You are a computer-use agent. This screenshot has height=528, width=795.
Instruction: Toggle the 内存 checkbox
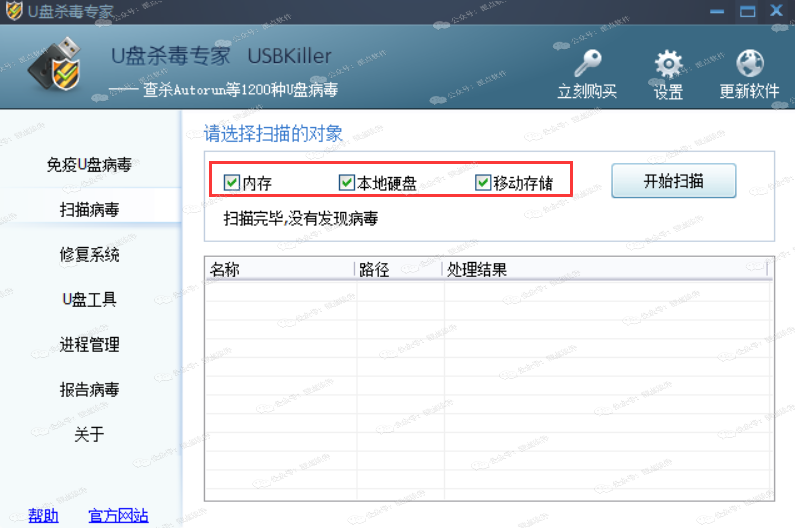pos(232,183)
